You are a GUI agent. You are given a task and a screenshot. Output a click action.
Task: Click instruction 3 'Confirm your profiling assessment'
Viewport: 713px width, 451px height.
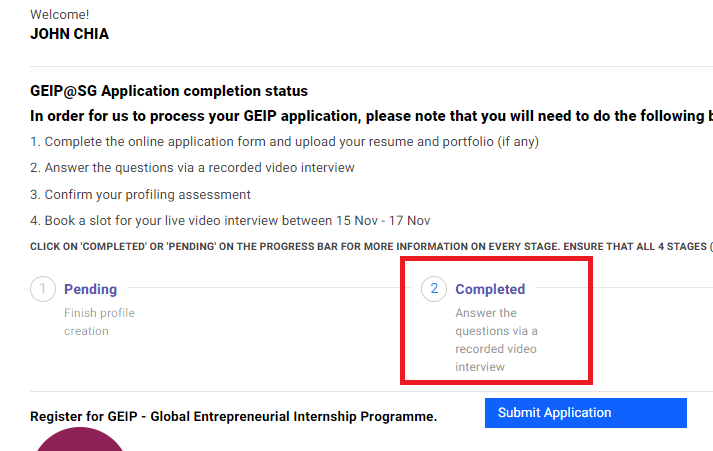pos(140,195)
